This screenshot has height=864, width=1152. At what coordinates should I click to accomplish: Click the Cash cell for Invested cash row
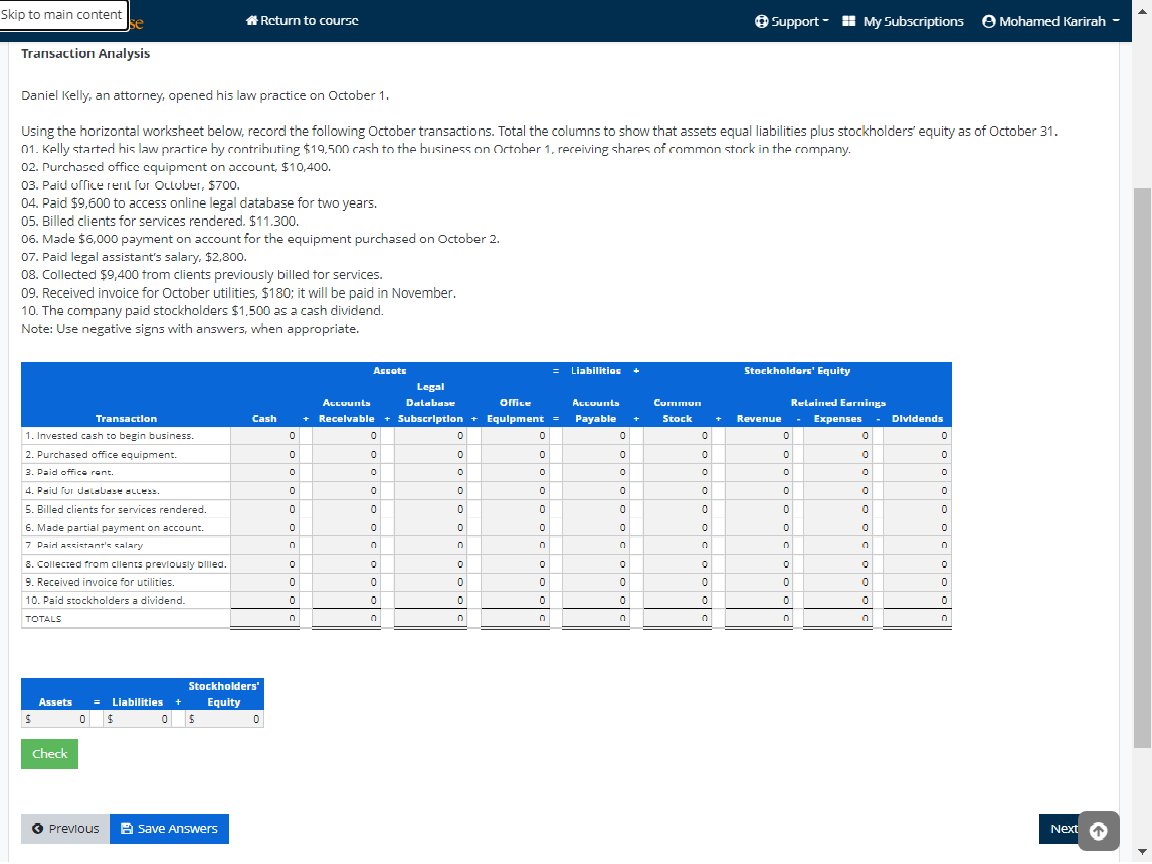[265, 435]
